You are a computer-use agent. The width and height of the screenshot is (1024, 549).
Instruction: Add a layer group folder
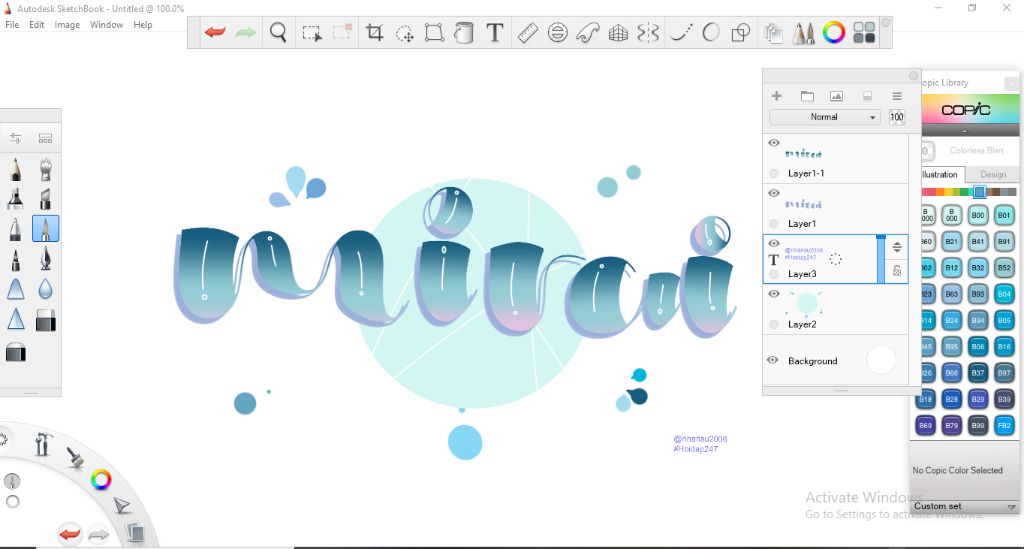coord(807,96)
